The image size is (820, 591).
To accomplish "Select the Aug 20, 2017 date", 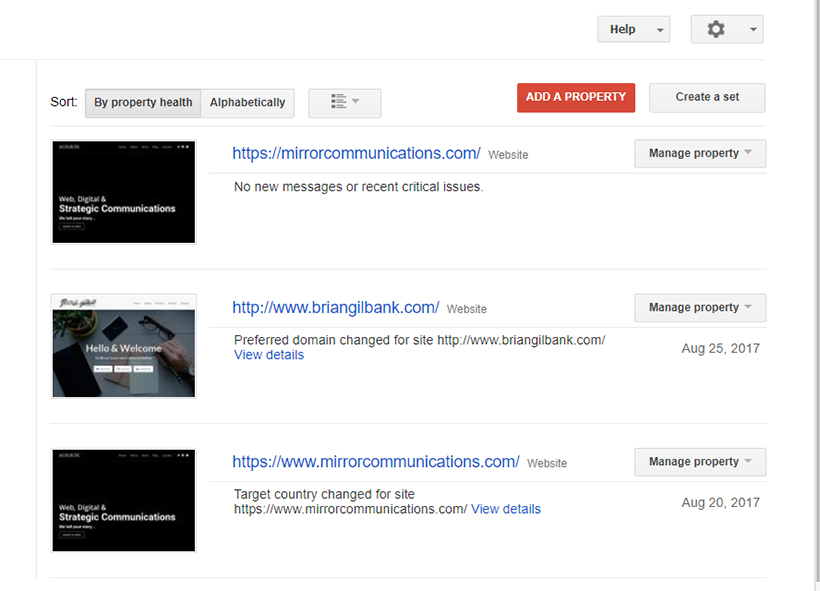I will [x=720, y=503].
